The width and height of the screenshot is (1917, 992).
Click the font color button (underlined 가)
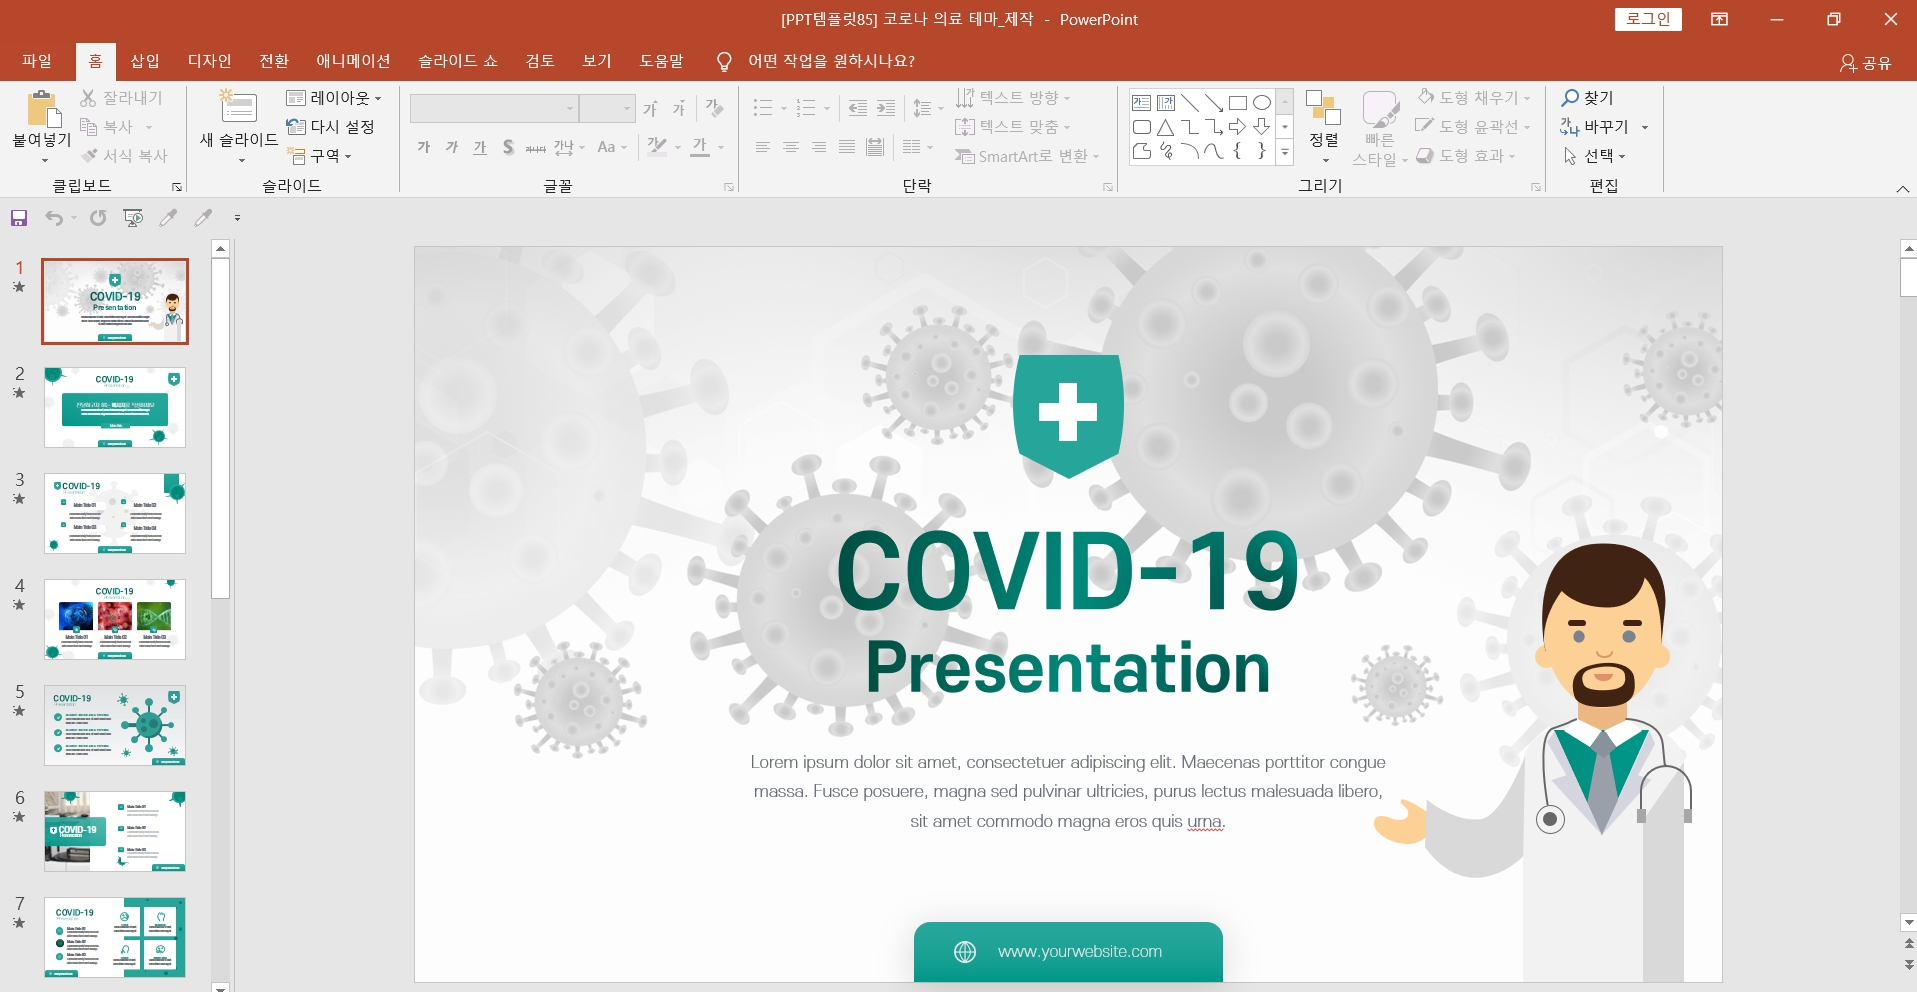[x=701, y=147]
